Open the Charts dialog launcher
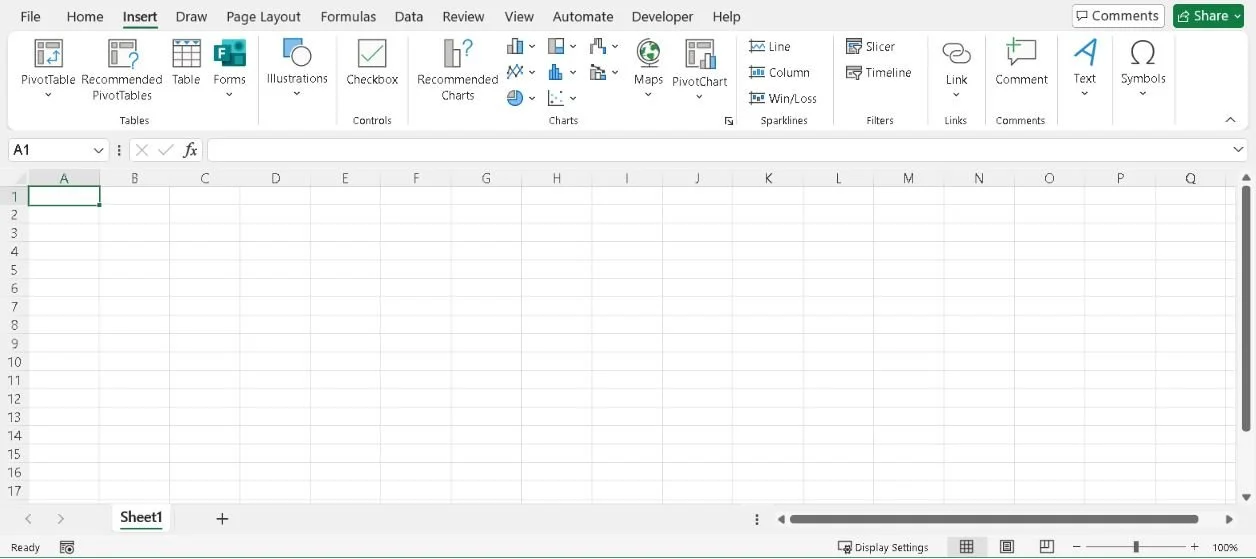This screenshot has height=559, width=1256. tap(729, 121)
